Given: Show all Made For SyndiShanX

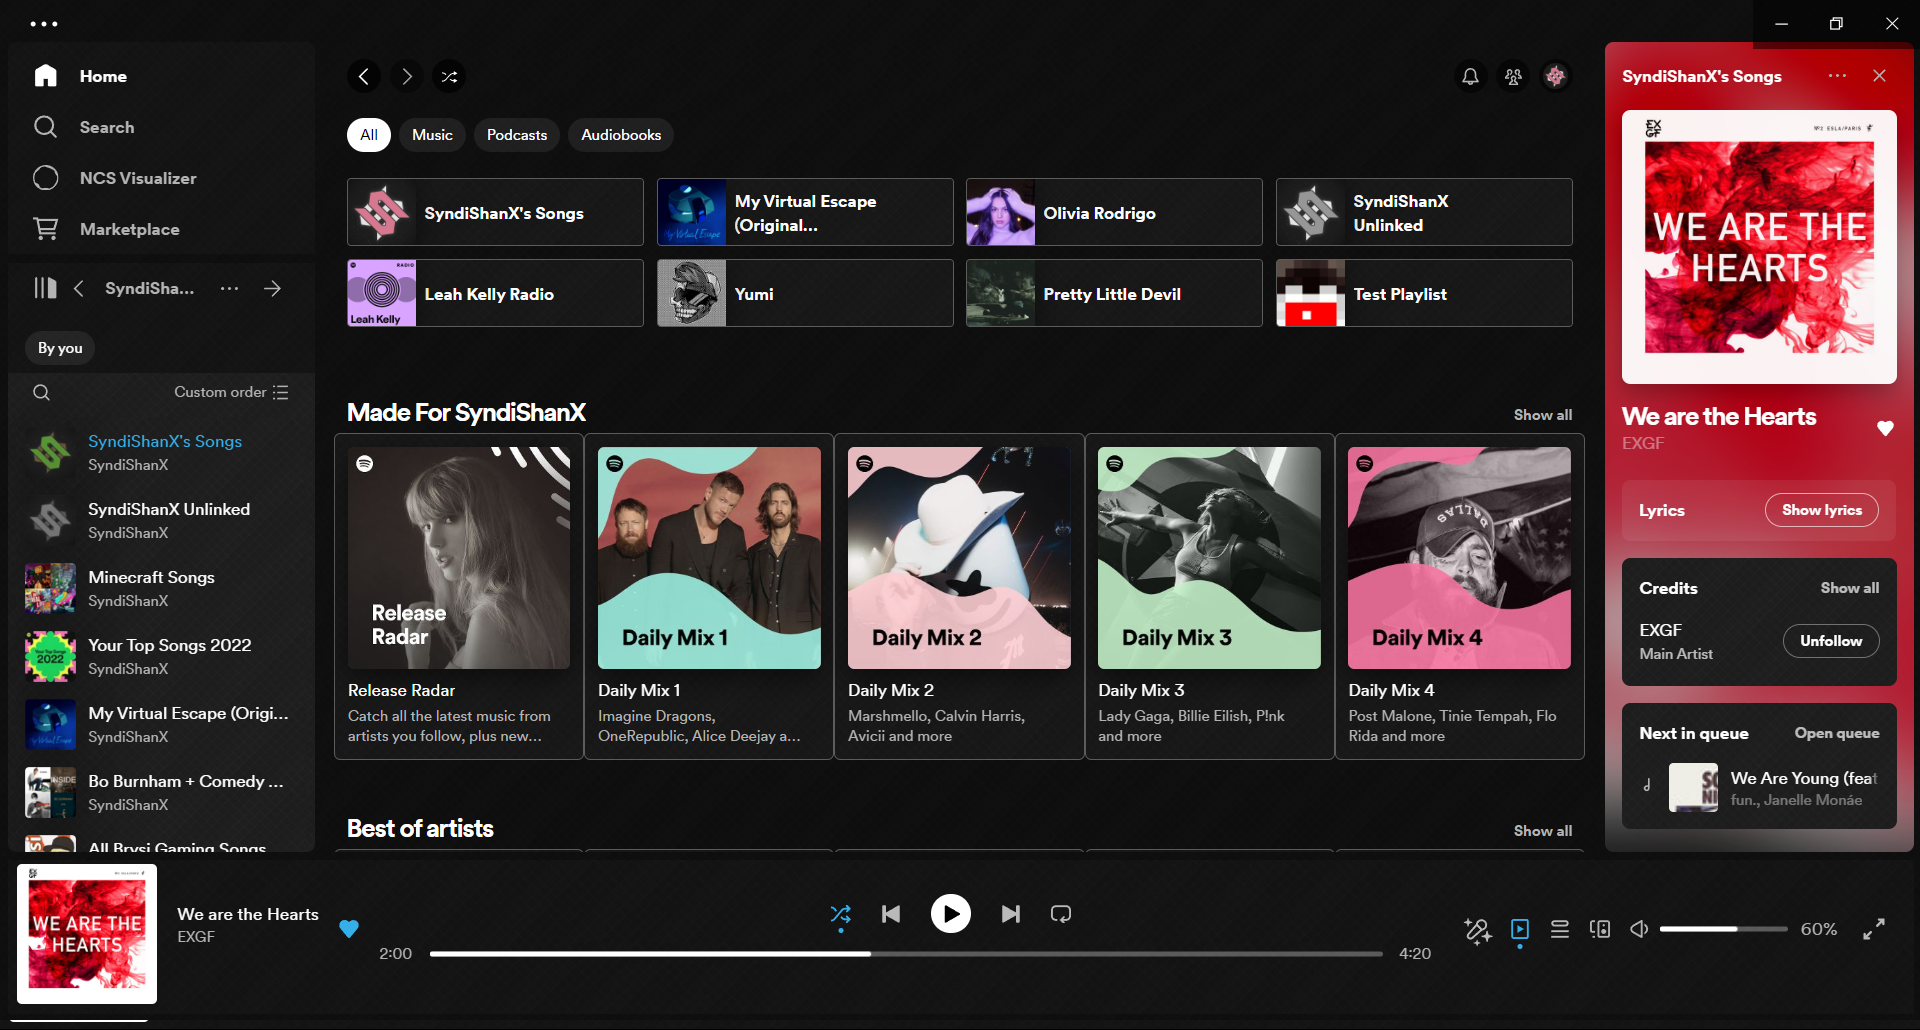Looking at the screenshot, I should 1542,415.
